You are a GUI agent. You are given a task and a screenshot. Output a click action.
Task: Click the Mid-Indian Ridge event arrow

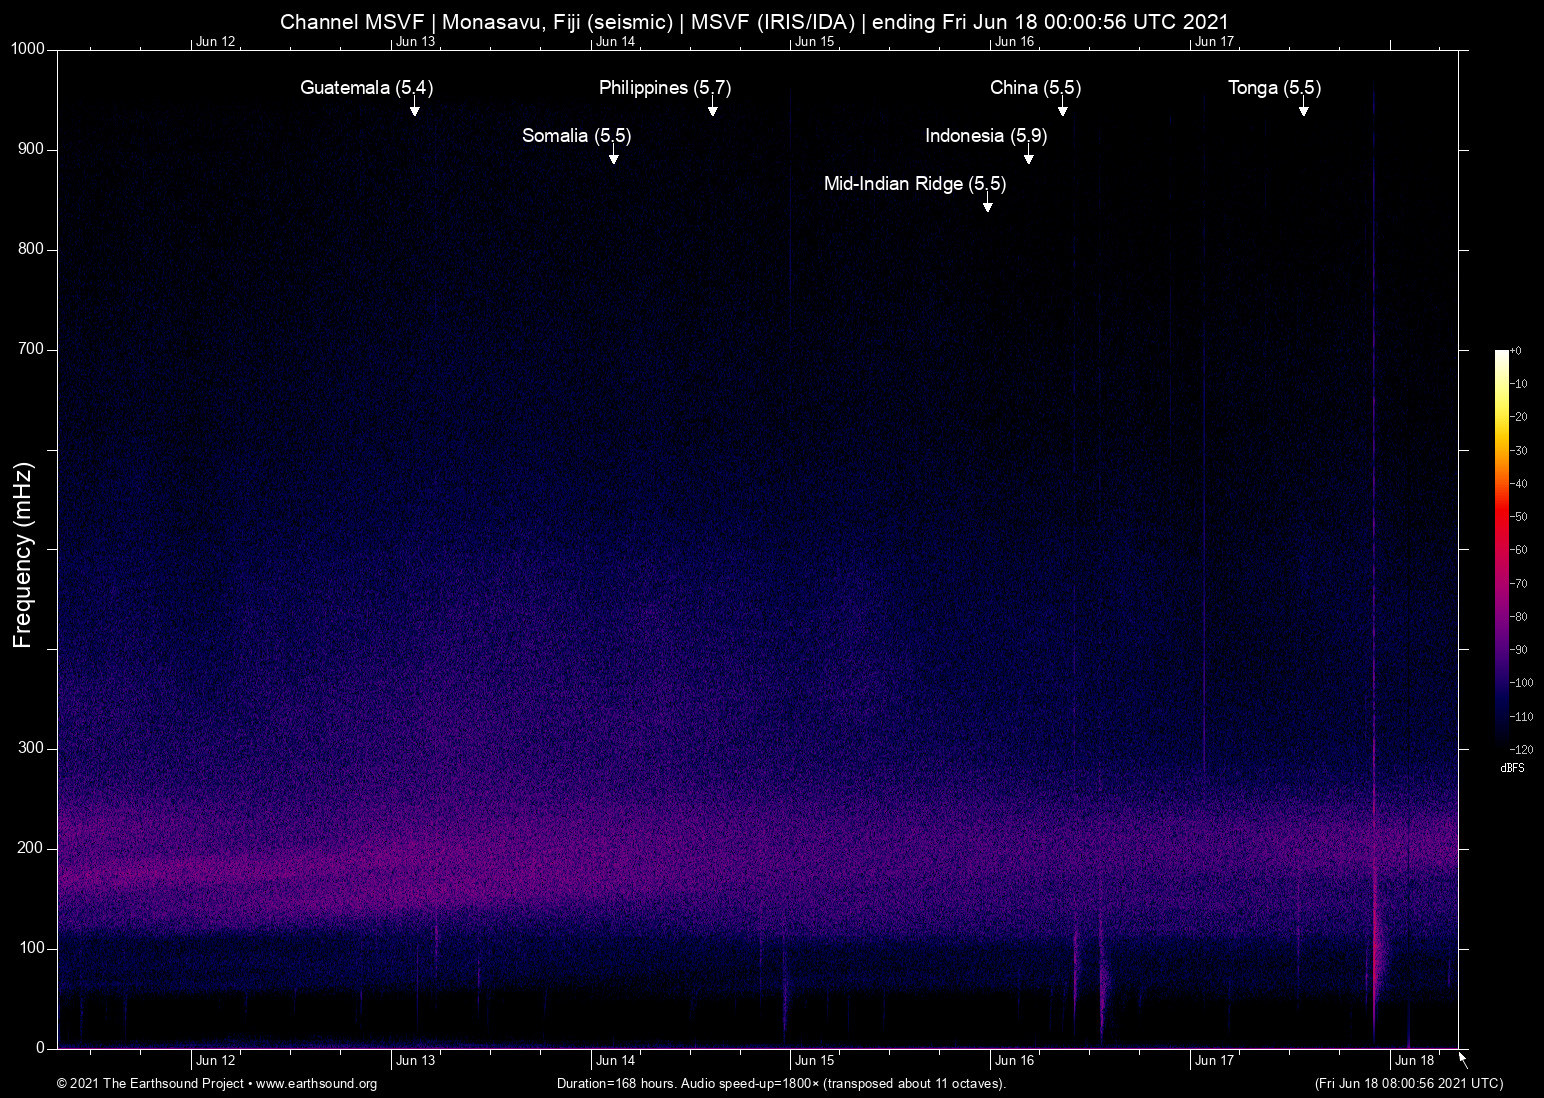(x=987, y=205)
